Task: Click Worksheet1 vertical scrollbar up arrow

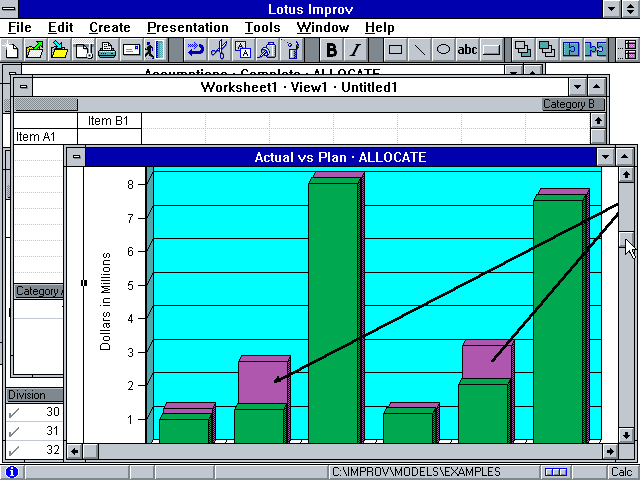Action: coord(598,121)
